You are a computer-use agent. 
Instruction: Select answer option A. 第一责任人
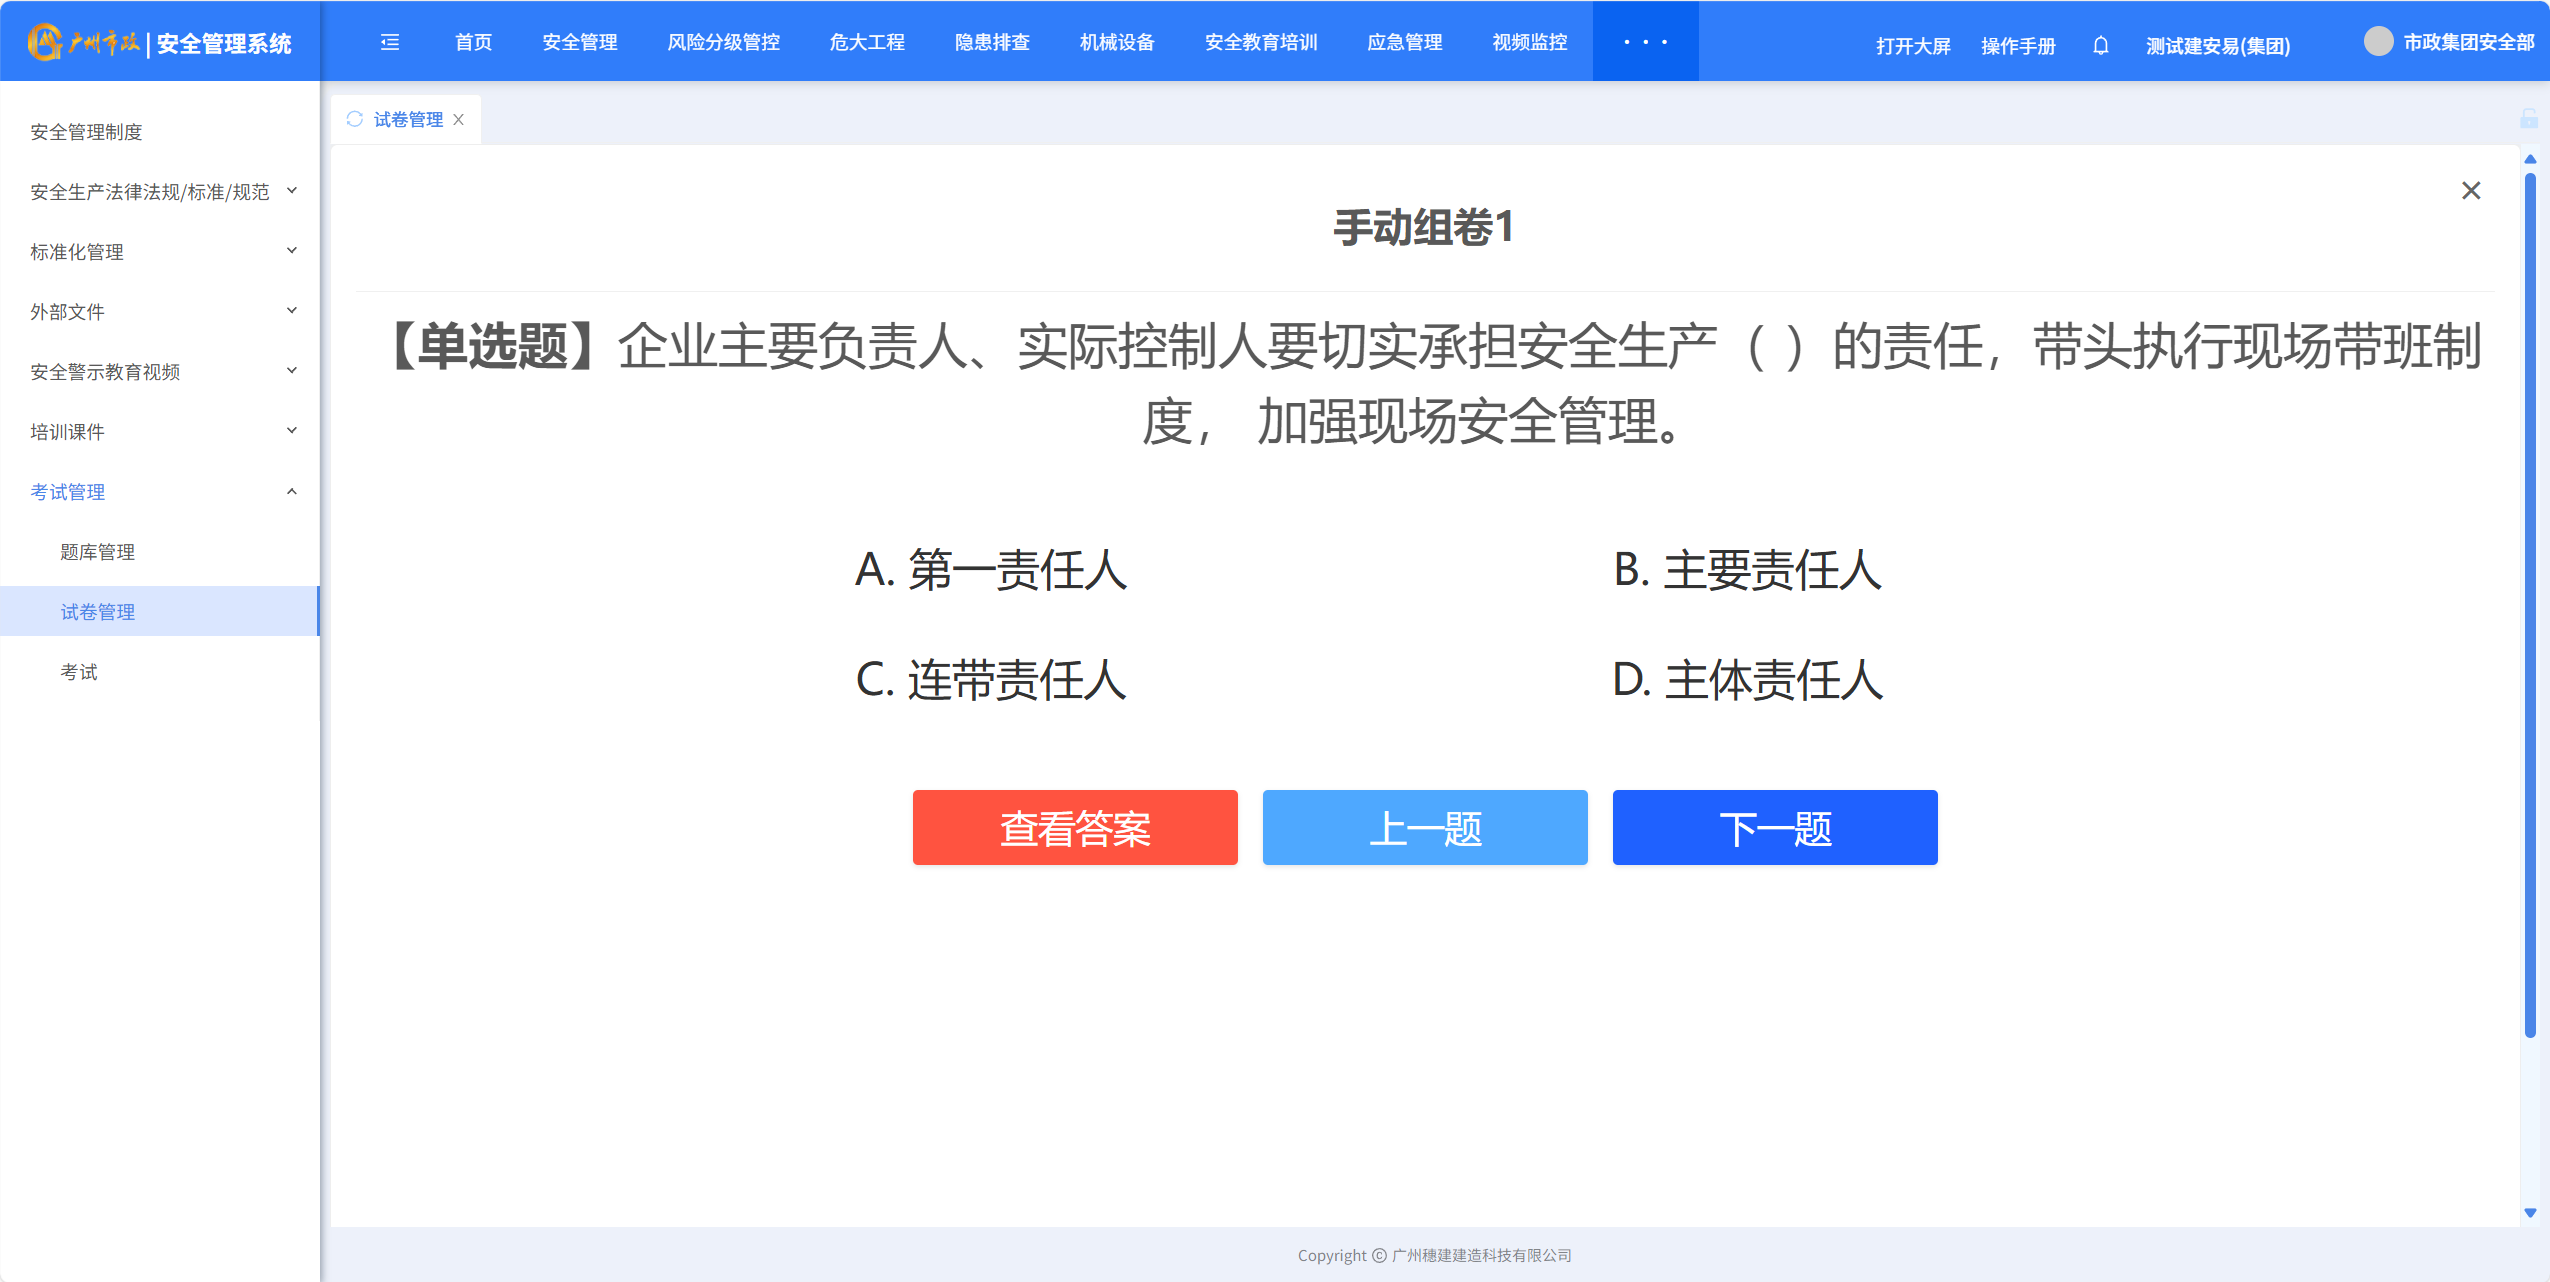(990, 570)
